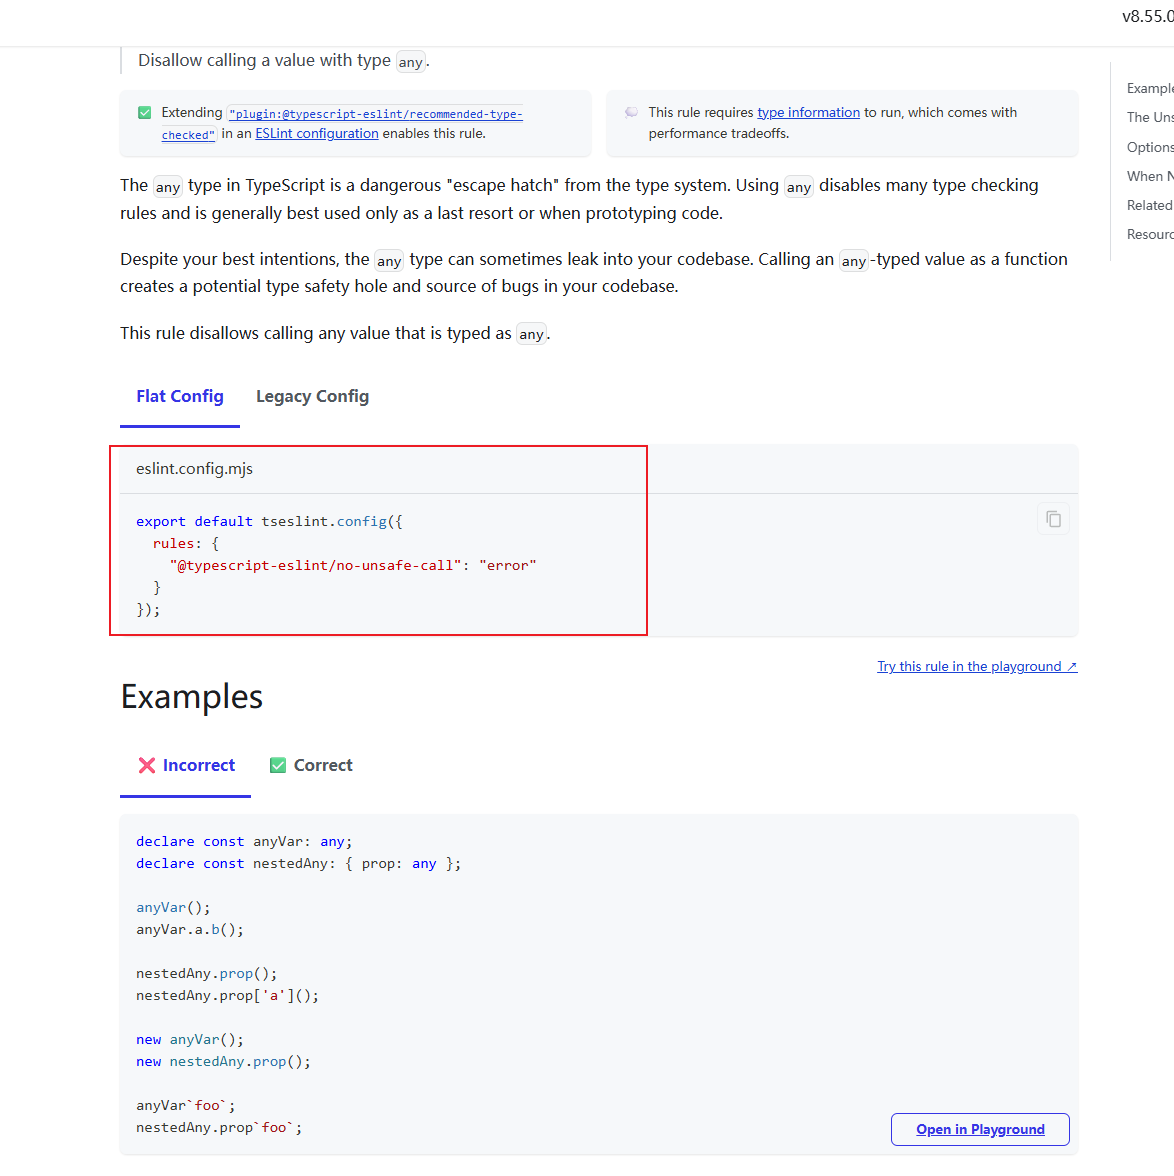Click Try this rule in the playground
Screen dimensions: 1174x1176
(977, 666)
